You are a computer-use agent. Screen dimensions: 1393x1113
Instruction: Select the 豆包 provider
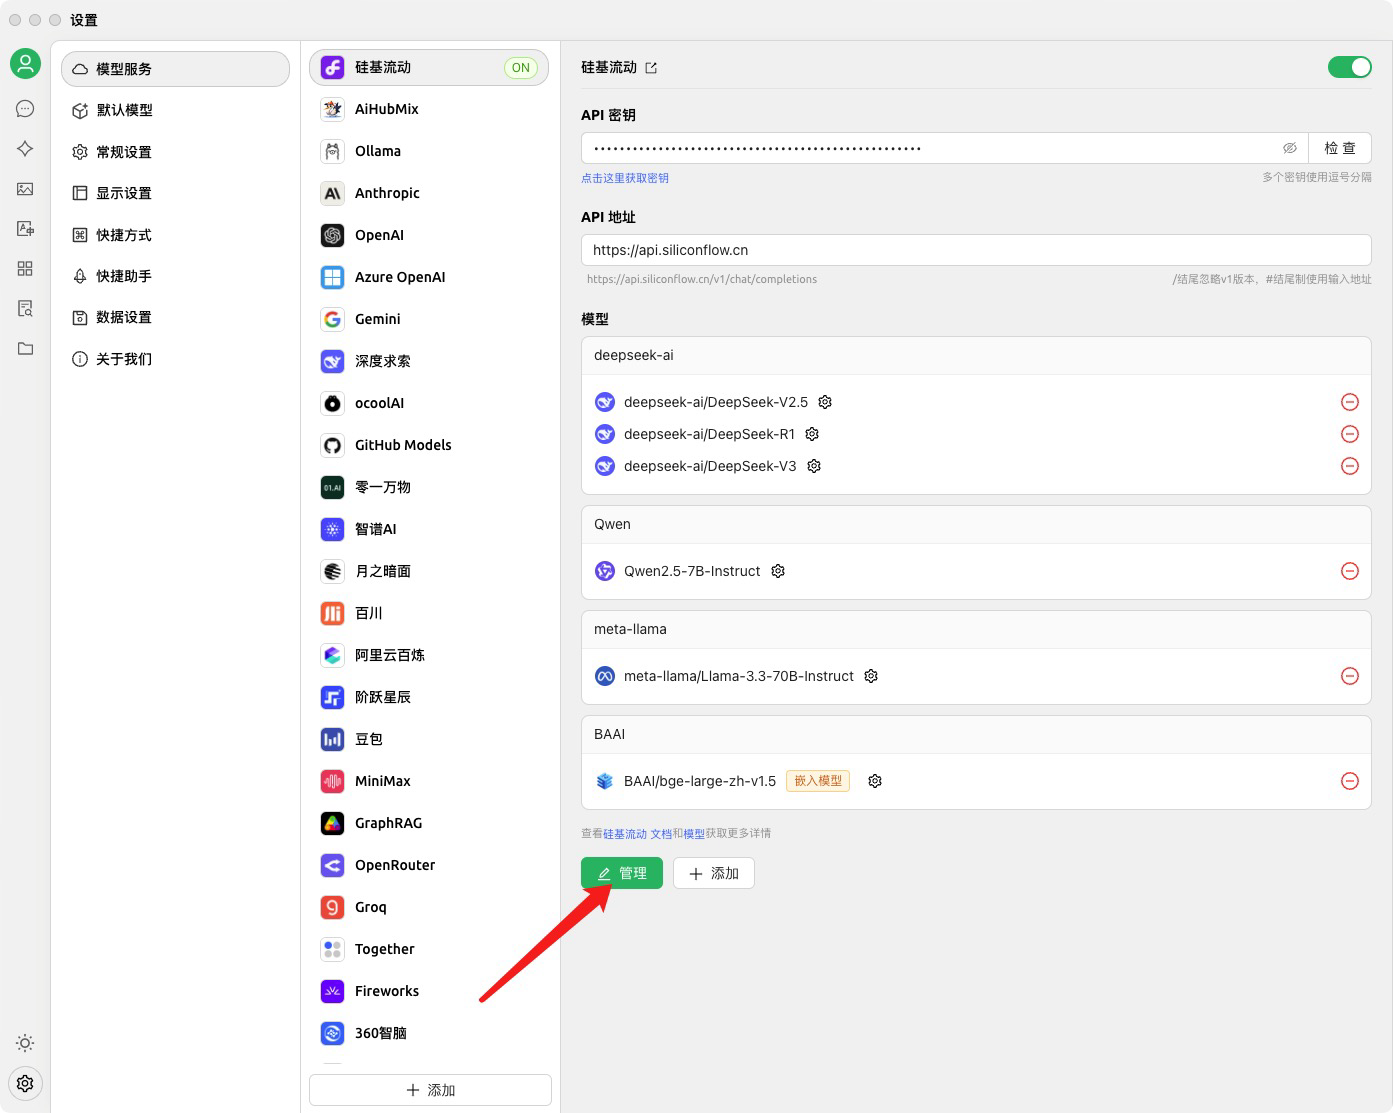(429, 739)
